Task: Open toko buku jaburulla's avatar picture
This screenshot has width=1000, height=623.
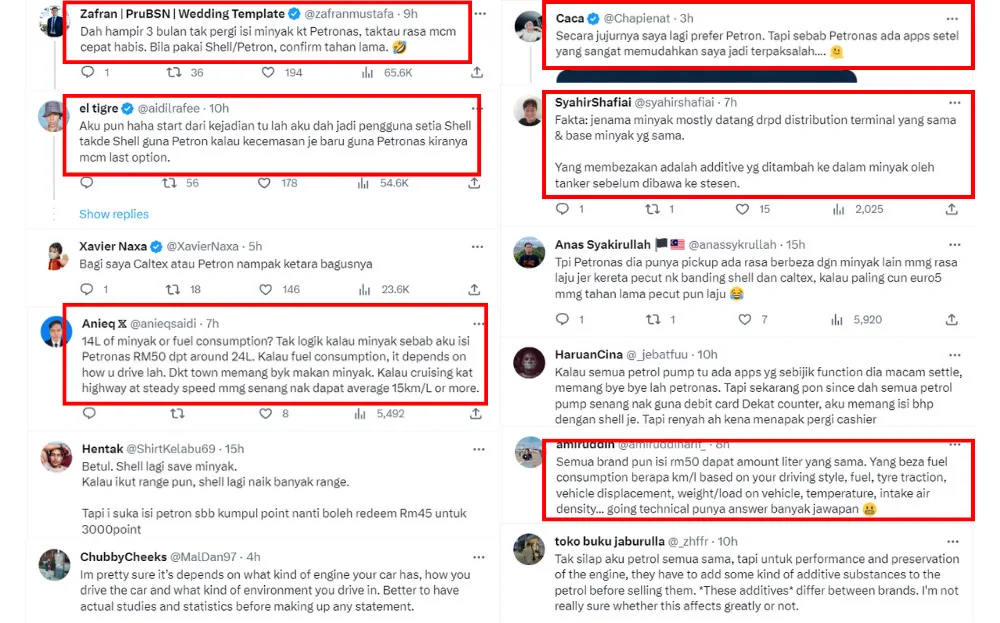Action: (529, 549)
